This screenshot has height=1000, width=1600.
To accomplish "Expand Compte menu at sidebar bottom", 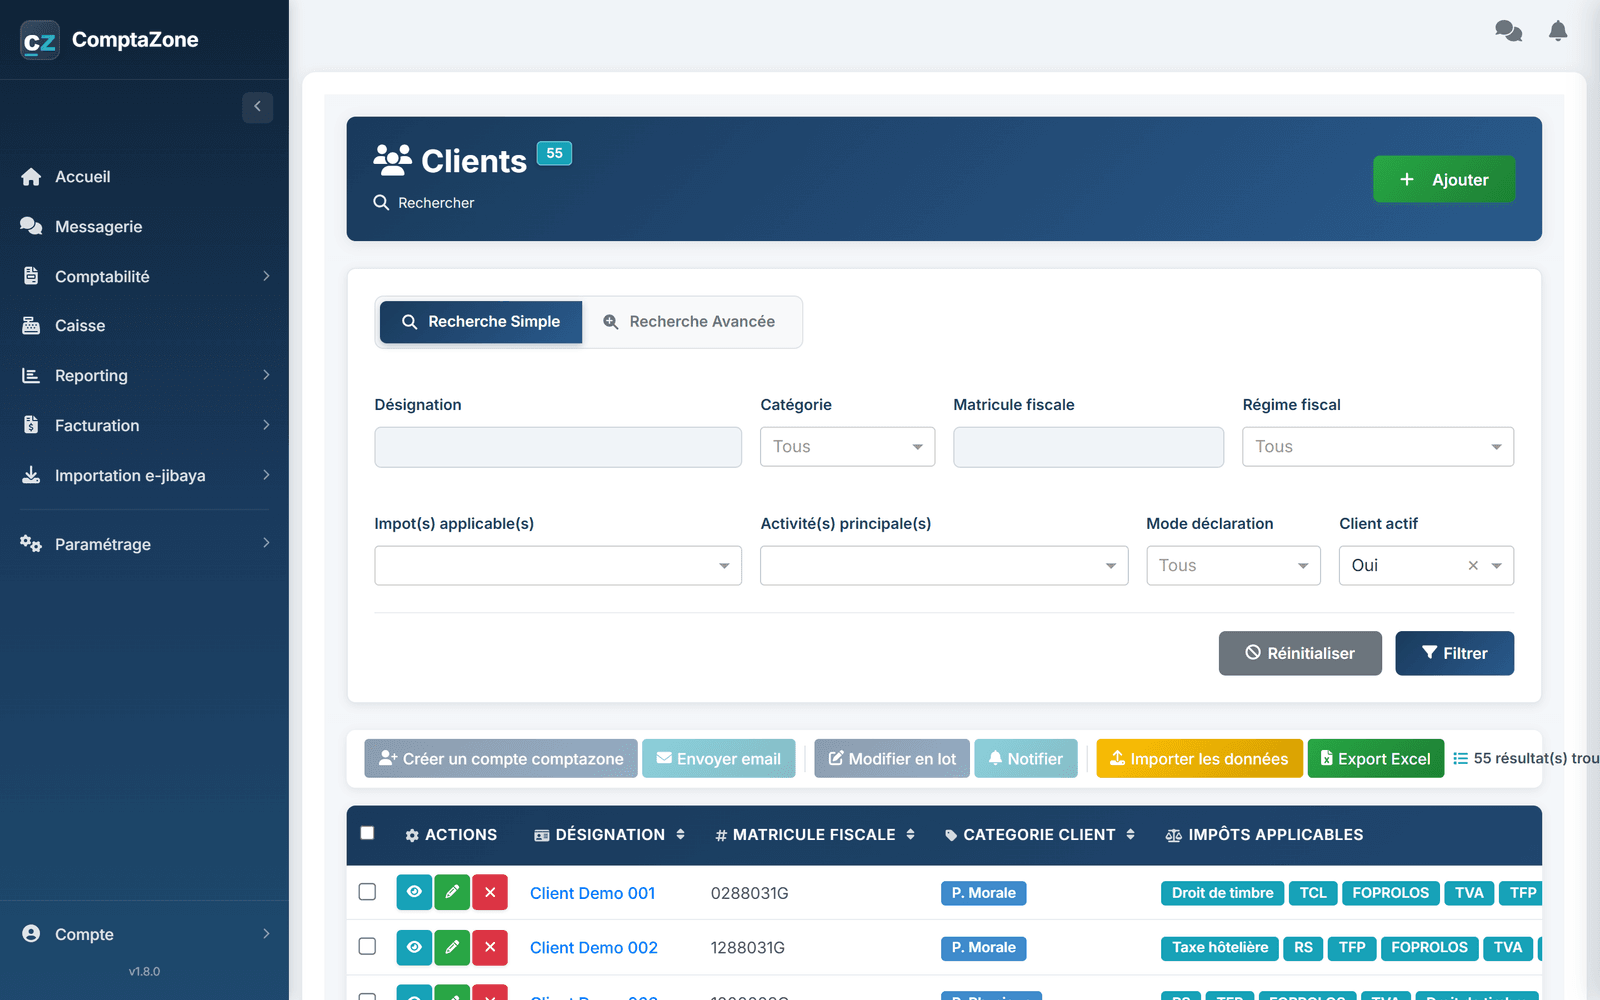I will [x=144, y=934].
